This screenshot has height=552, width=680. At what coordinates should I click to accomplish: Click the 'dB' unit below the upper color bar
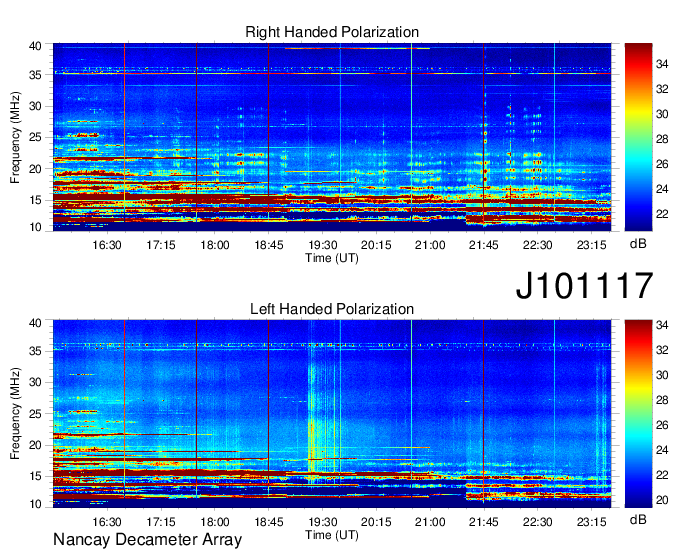coord(638,244)
